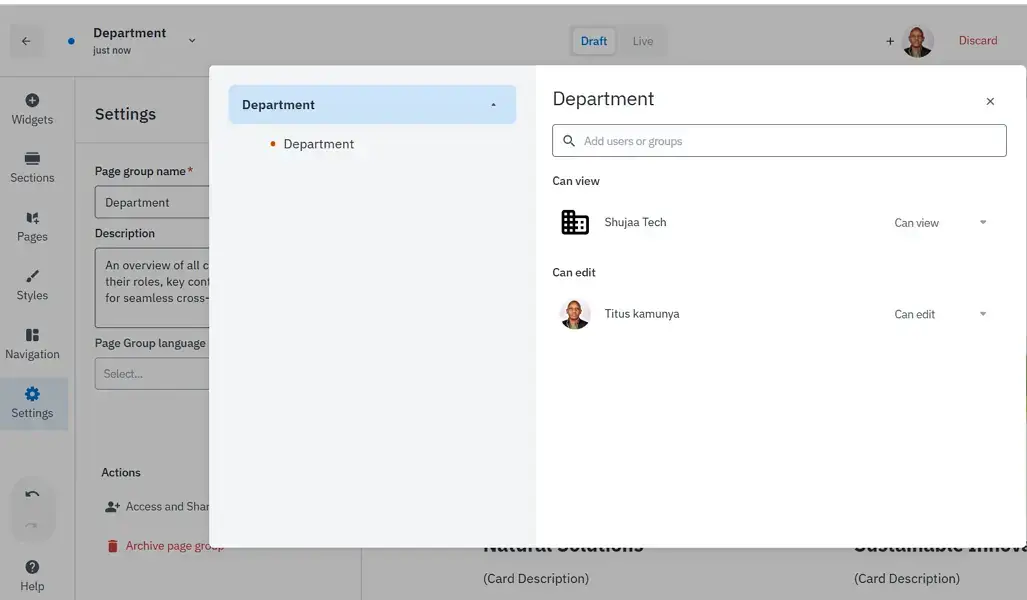Click the back arrow button
This screenshot has height=600, width=1027.
[26, 41]
